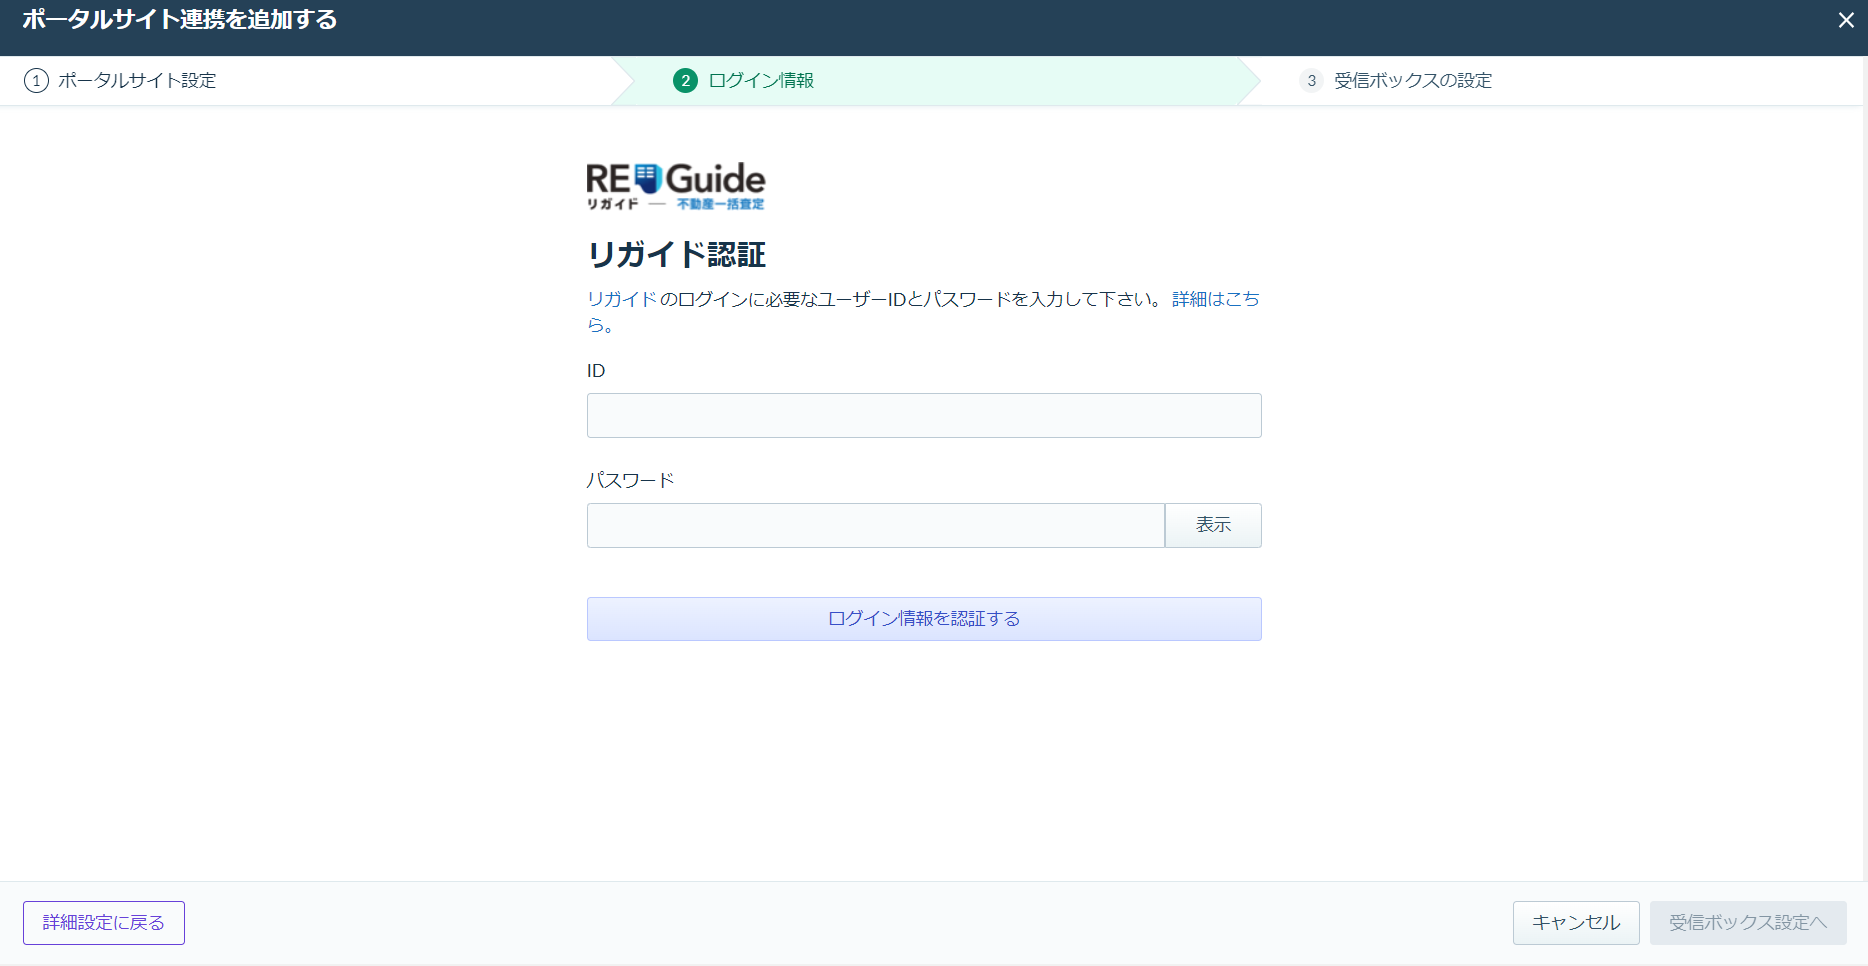Click the green step 2 number circle
Image resolution: width=1868 pixels, height=966 pixels.
pyautogui.click(x=685, y=81)
